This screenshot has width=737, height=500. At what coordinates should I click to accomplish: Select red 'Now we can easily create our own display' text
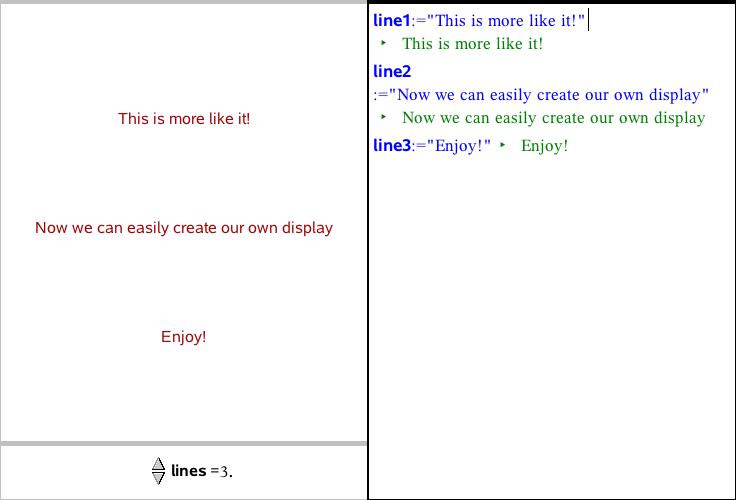pyautogui.click(x=184, y=228)
